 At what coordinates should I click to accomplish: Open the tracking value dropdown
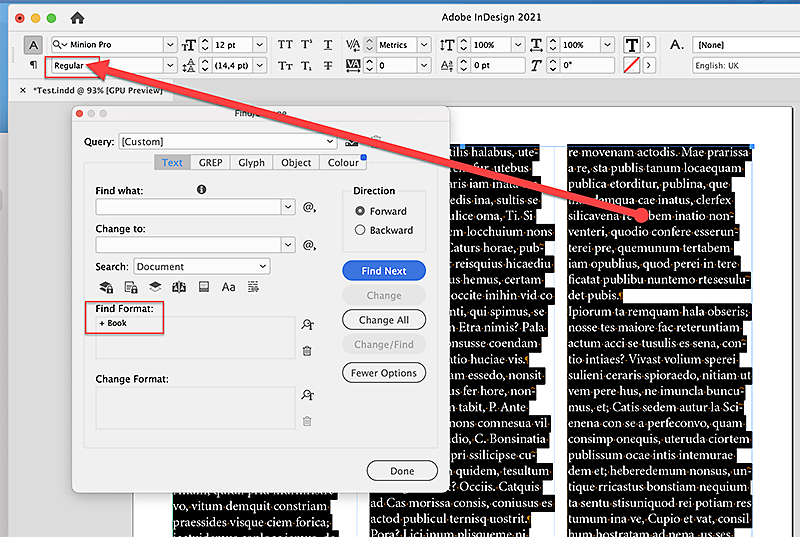[x=424, y=65]
